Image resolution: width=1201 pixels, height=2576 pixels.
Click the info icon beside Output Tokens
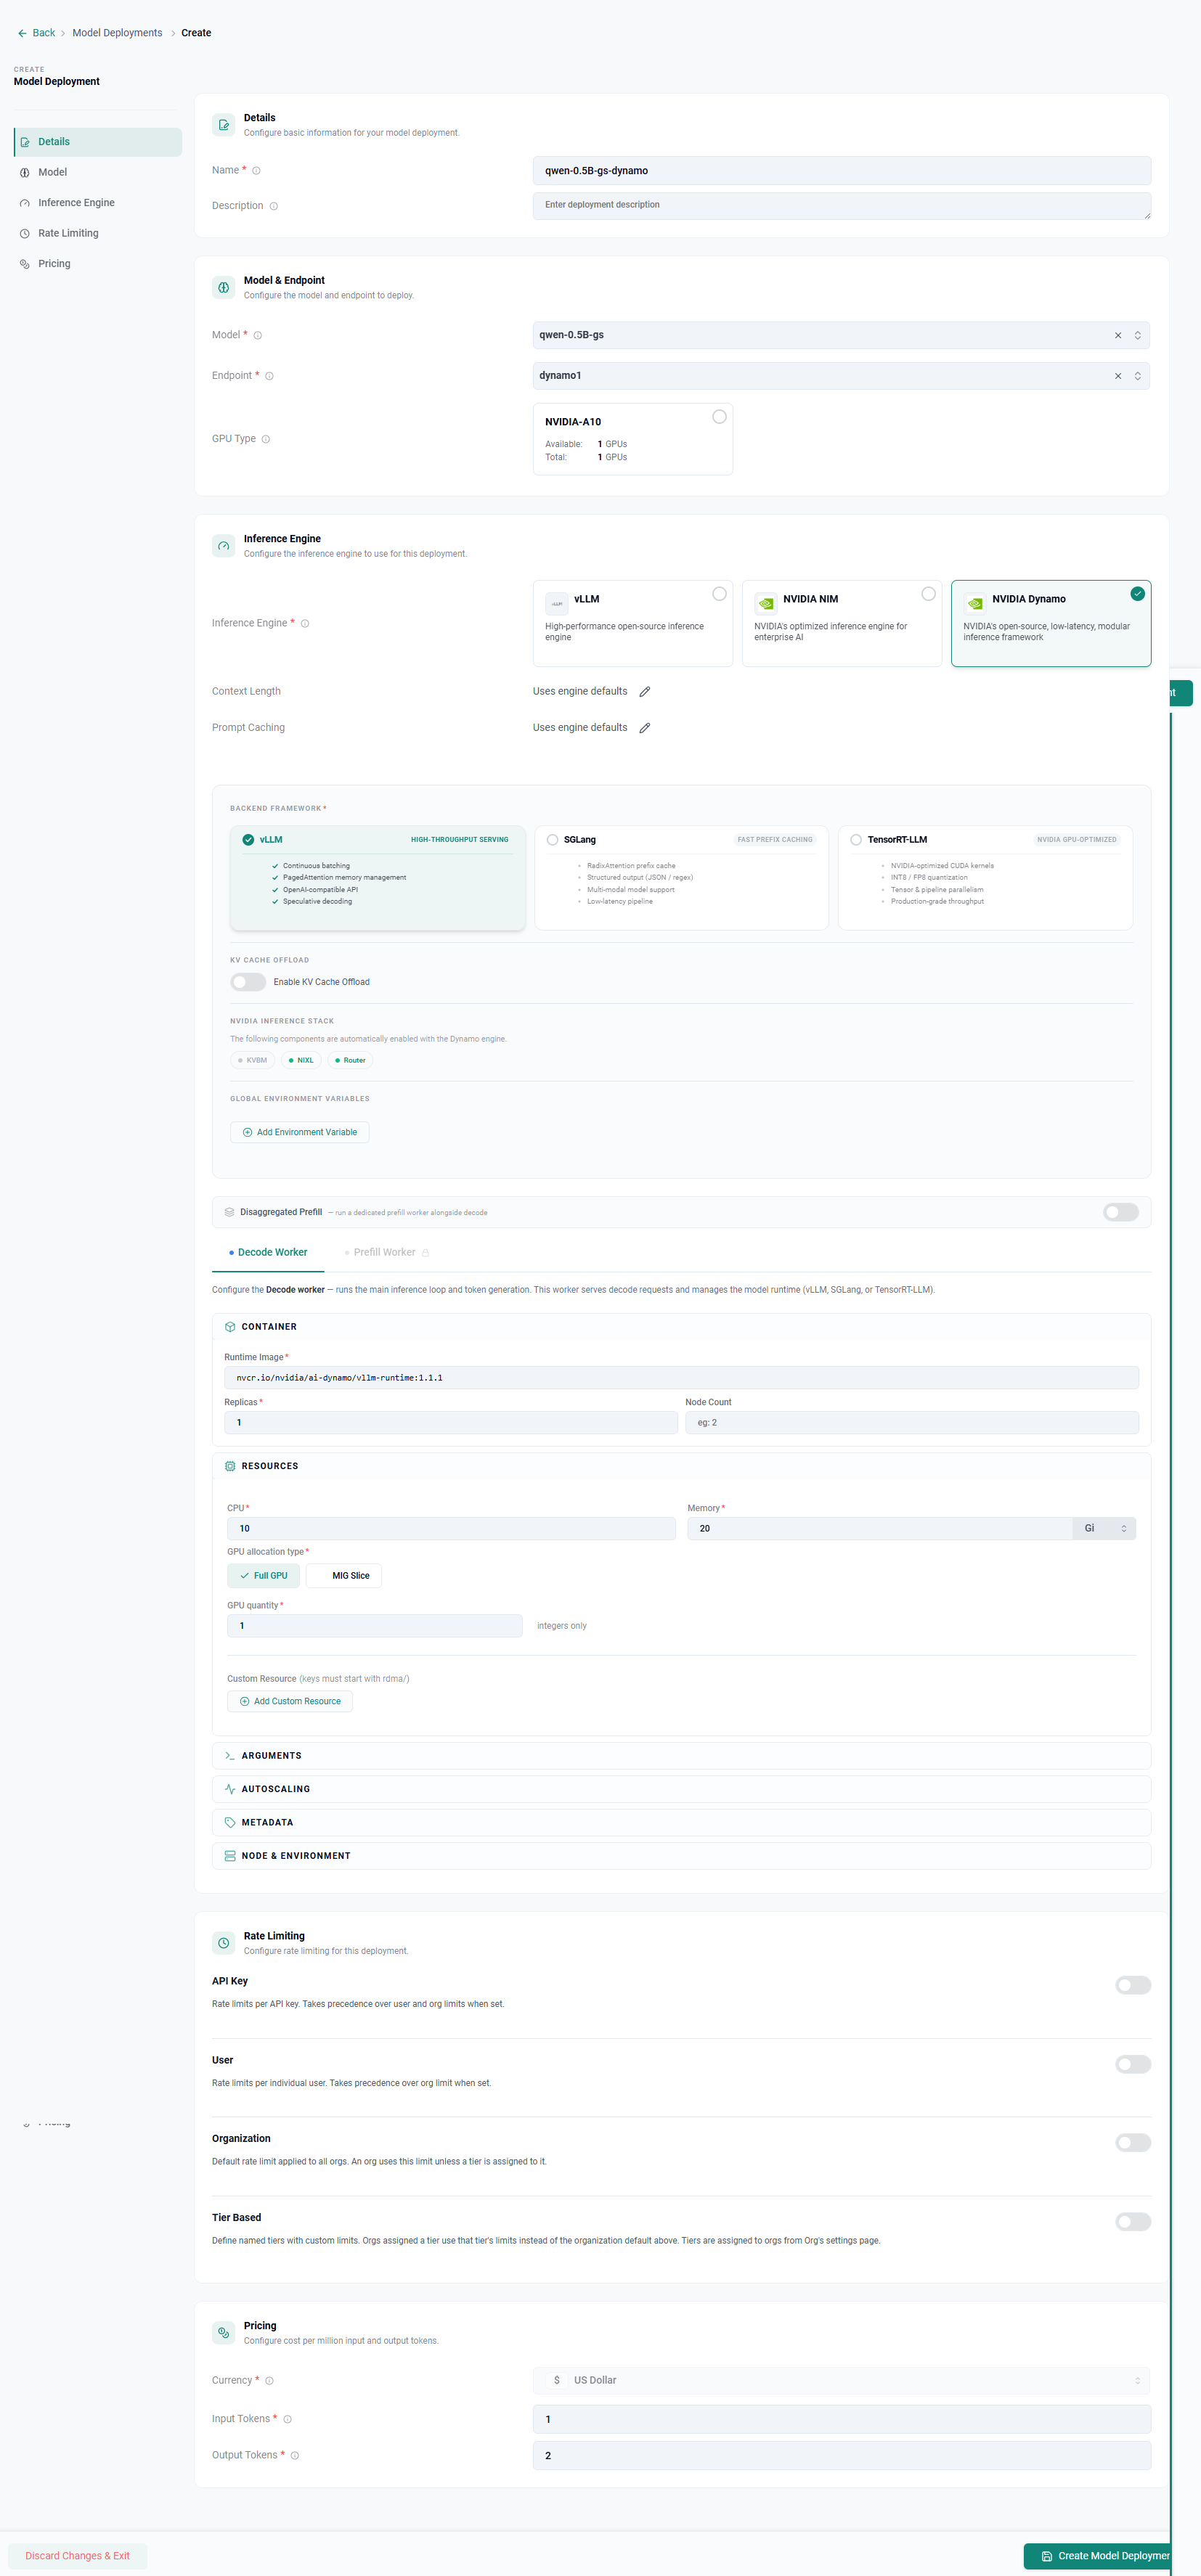tap(295, 2455)
